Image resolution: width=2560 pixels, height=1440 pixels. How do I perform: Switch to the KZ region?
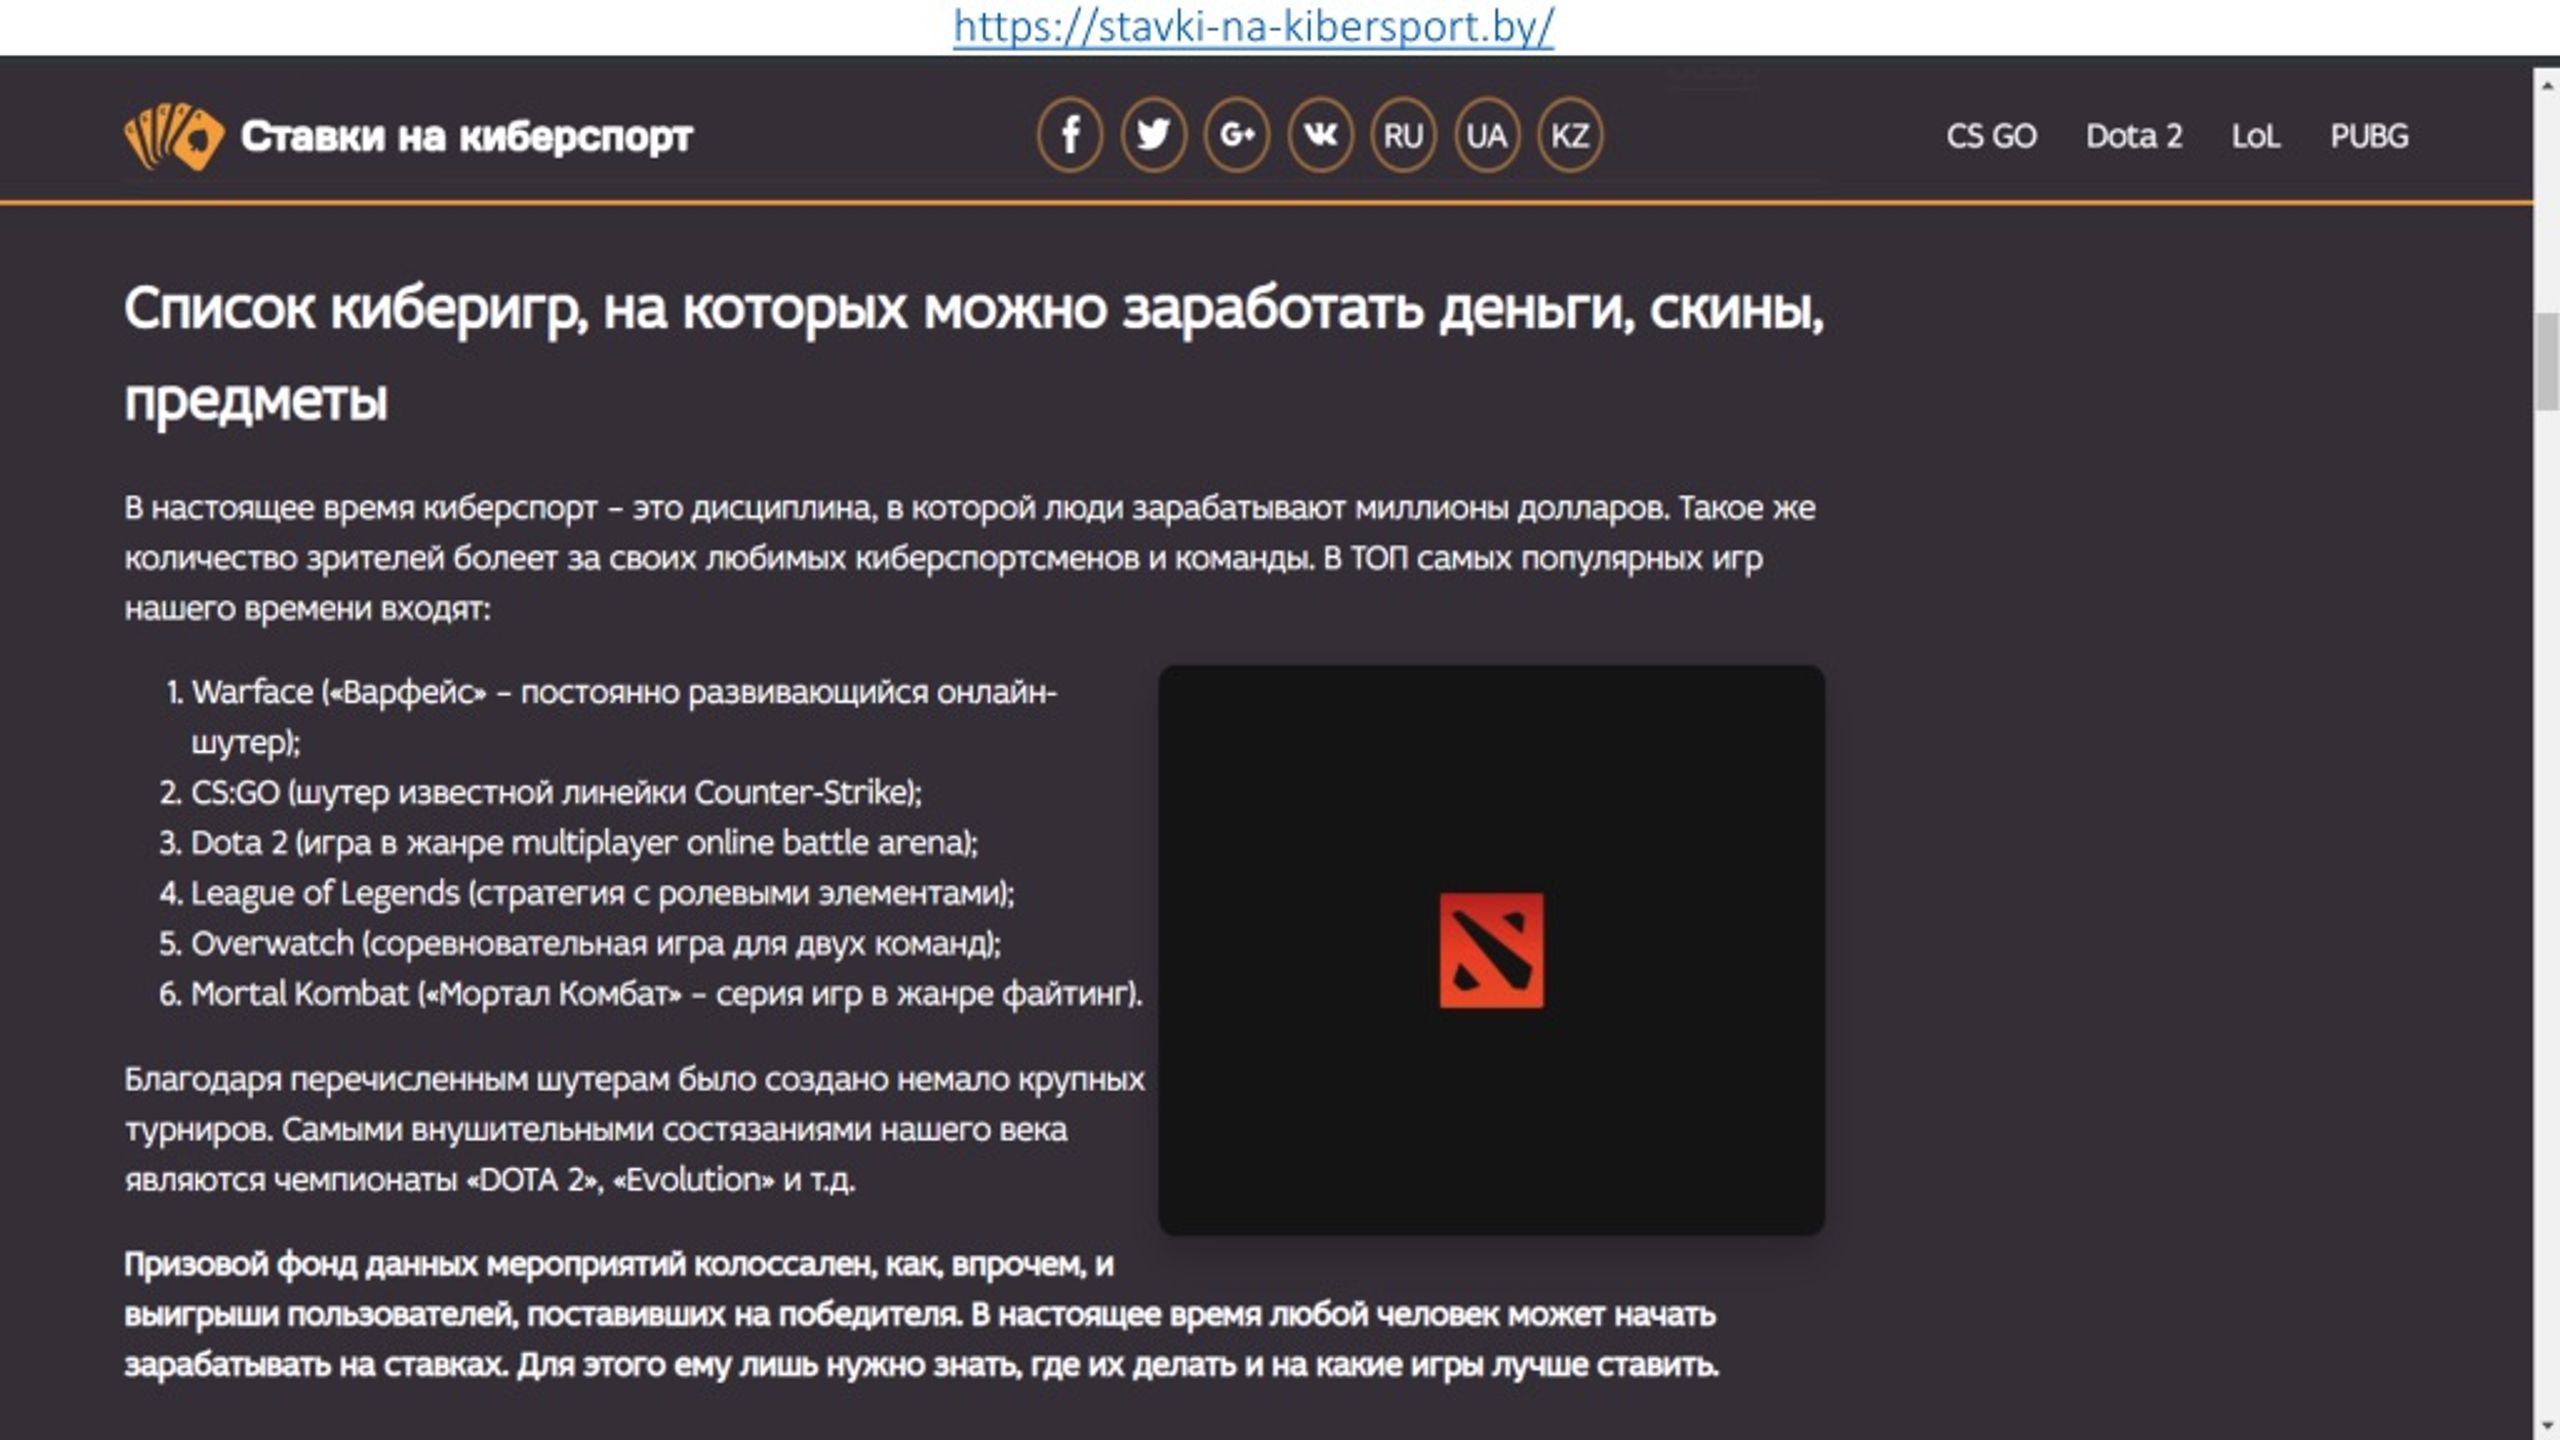pos(1570,135)
